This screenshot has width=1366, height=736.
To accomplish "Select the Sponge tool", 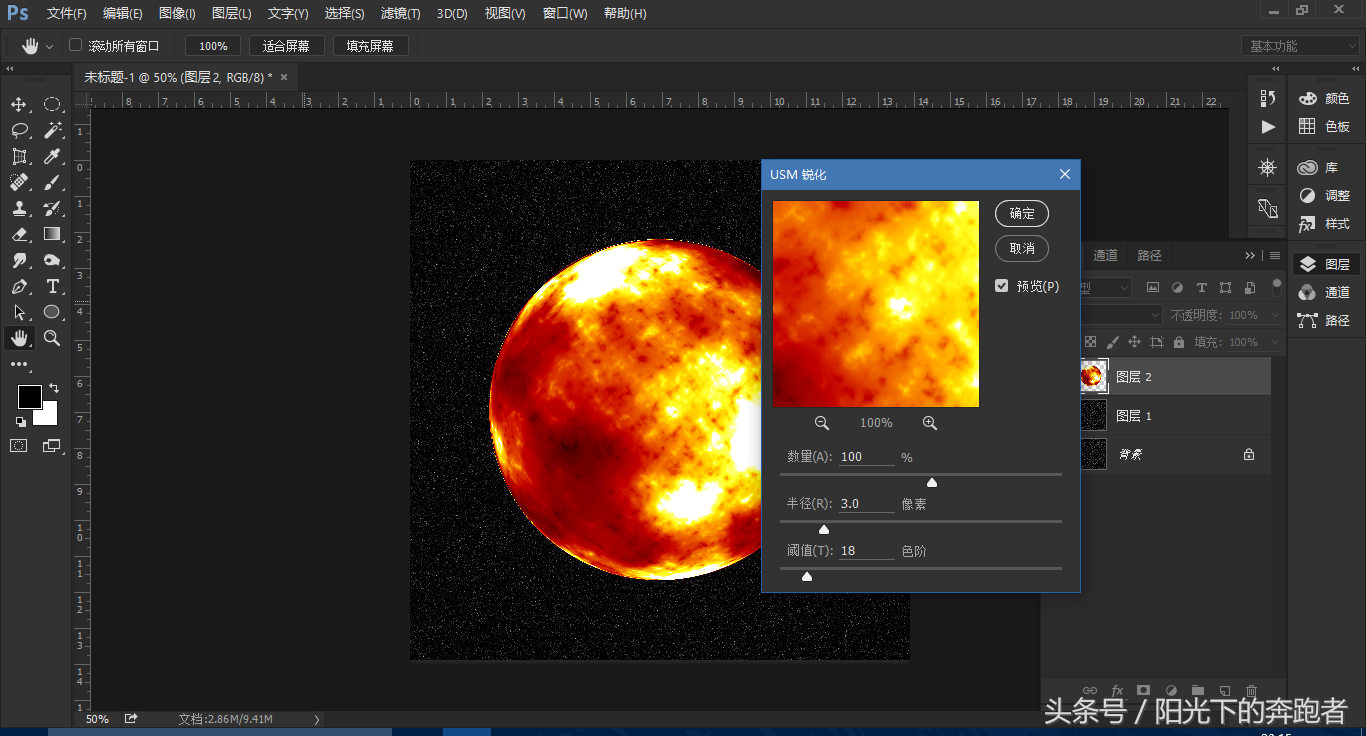I will click(x=52, y=261).
